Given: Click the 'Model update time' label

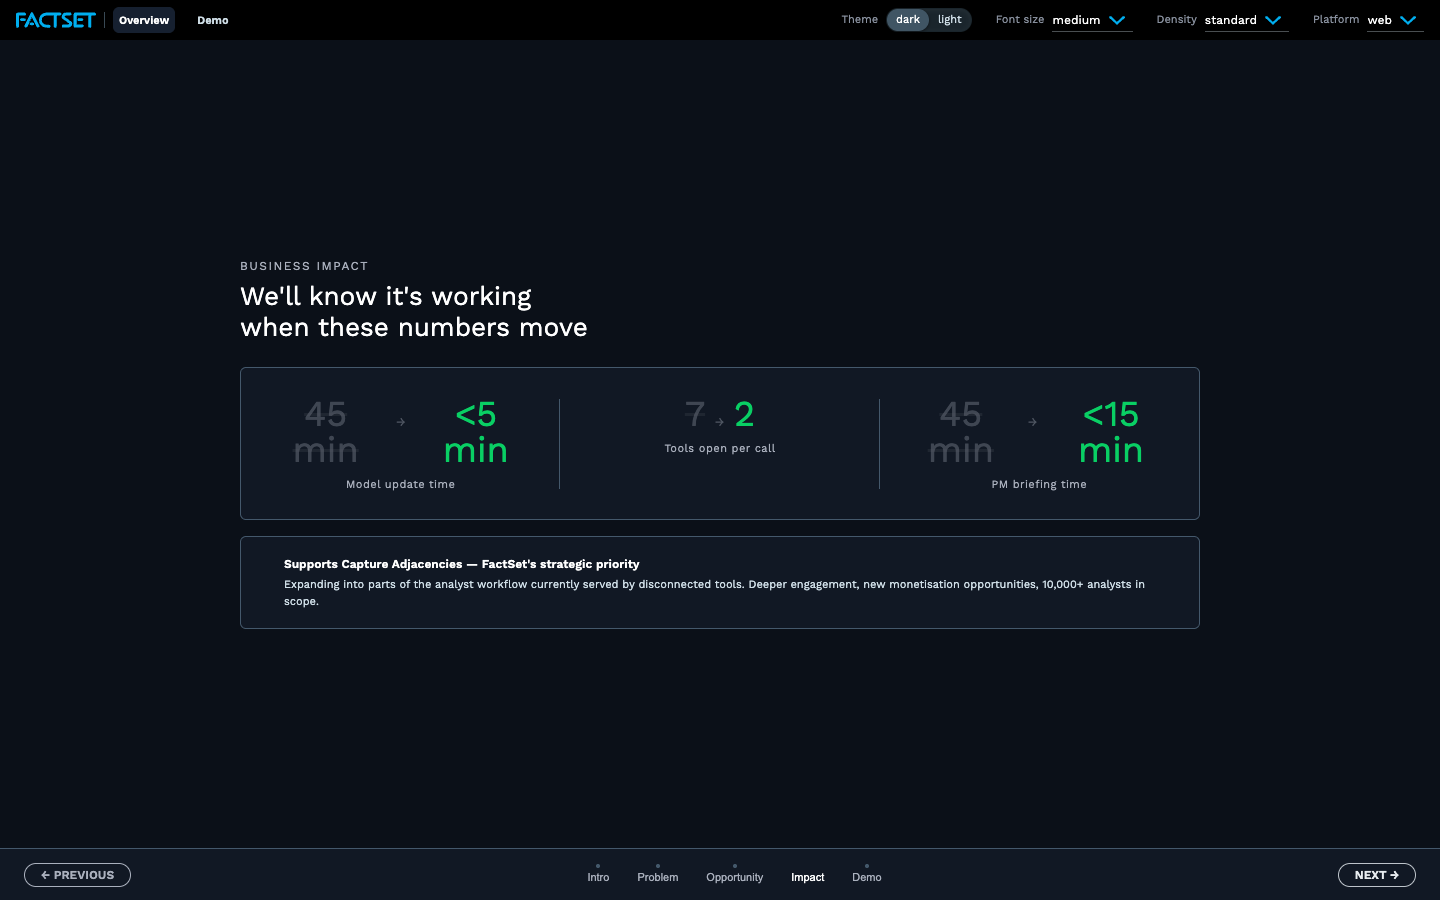Looking at the screenshot, I should [x=400, y=484].
